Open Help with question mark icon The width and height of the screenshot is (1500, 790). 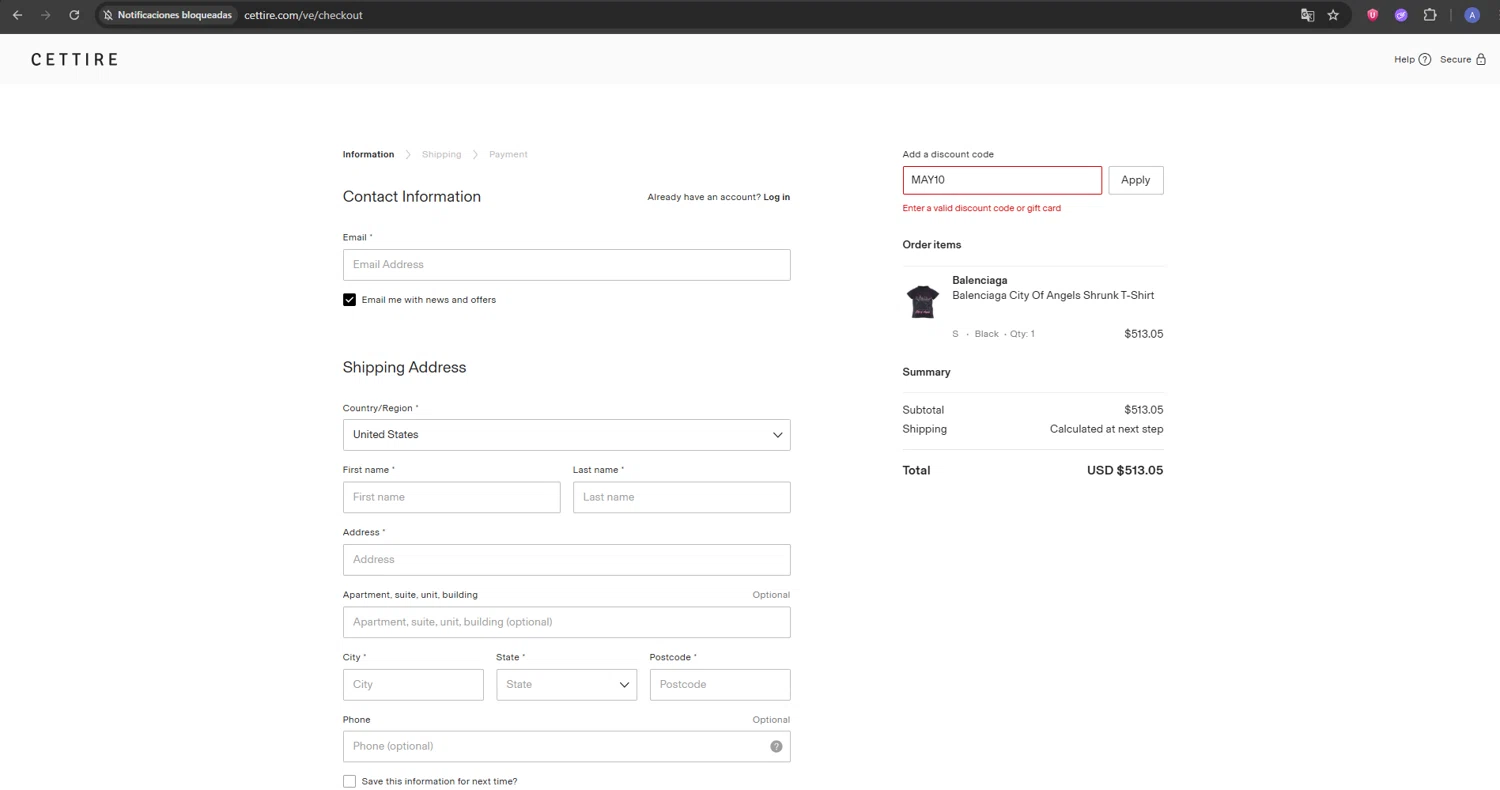click(x=1412, y=59)
